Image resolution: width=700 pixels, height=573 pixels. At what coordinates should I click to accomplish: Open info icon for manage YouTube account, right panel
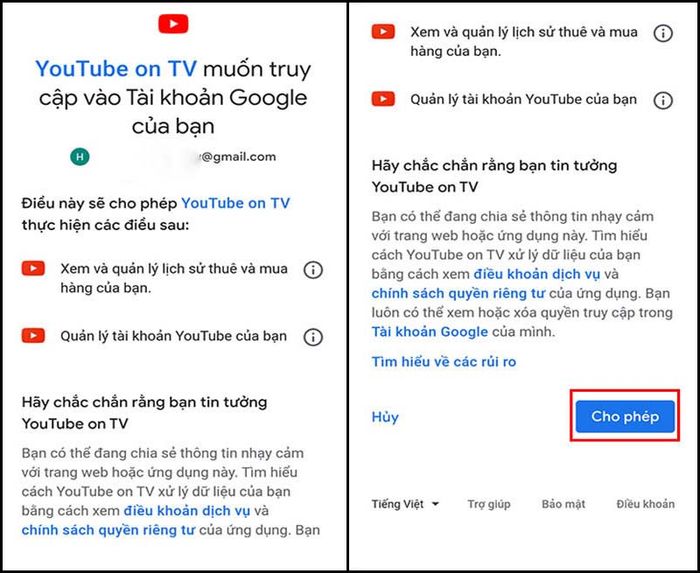663,100
